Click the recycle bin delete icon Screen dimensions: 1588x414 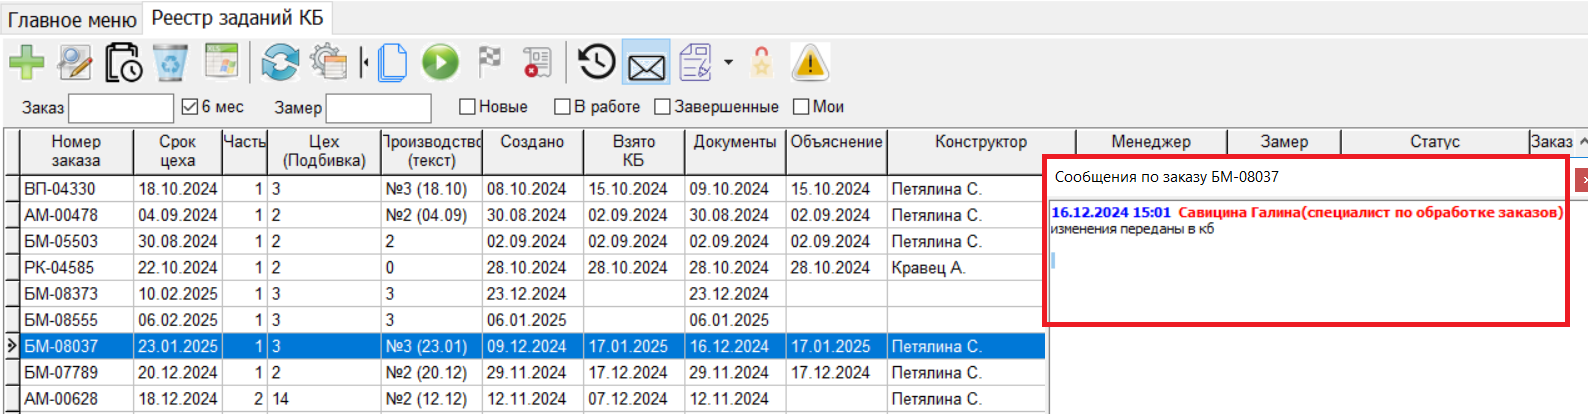click(171, 63)
